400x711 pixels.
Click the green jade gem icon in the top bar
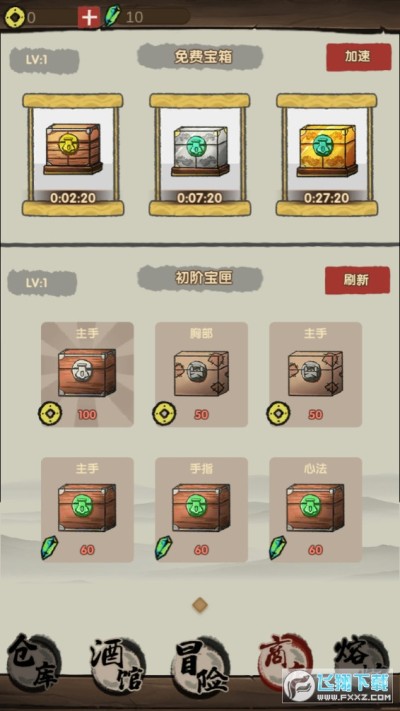tap(112, 16)
